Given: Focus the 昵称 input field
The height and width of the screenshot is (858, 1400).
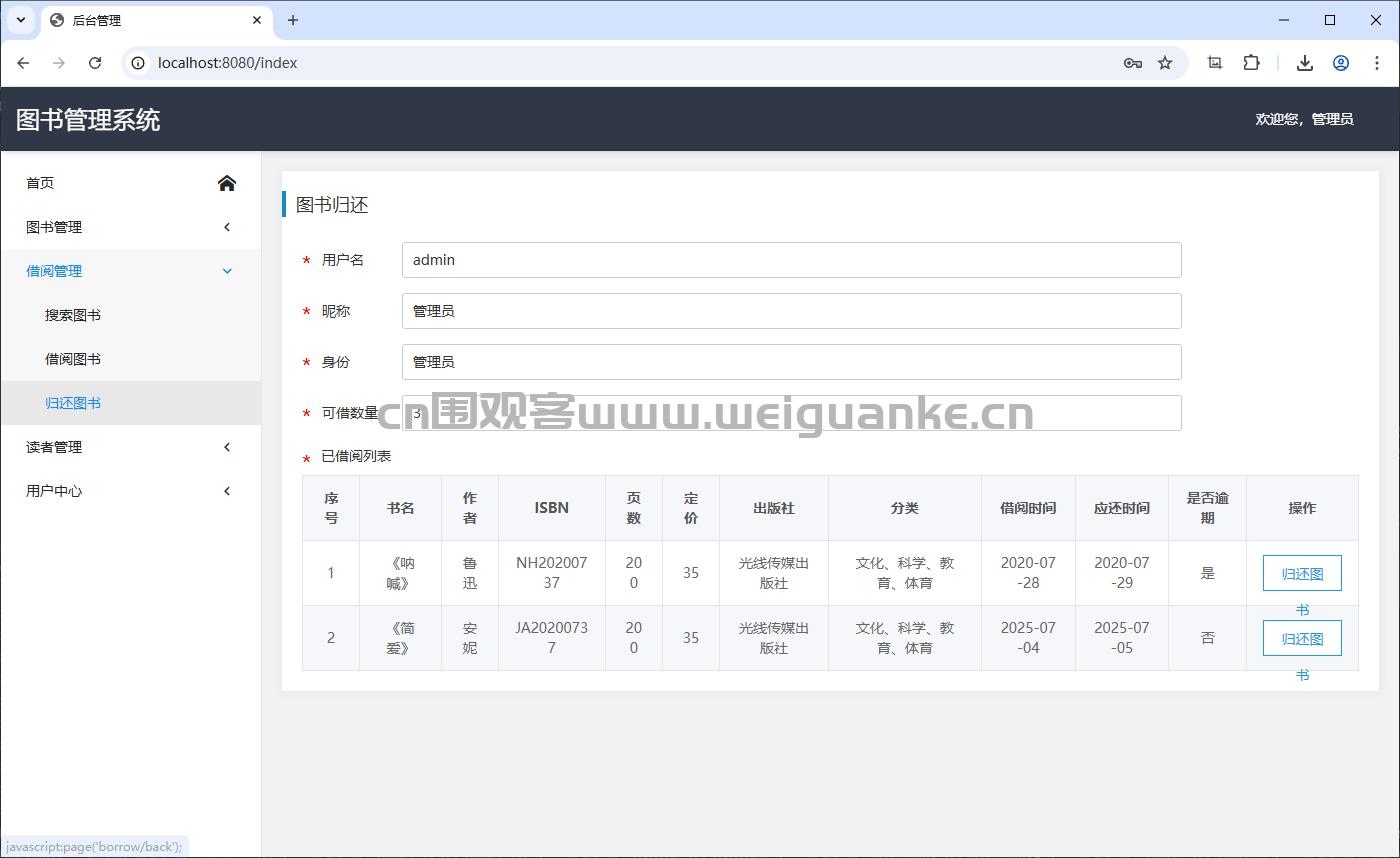Looking at the screenshot, I should [x=791, y=311].
